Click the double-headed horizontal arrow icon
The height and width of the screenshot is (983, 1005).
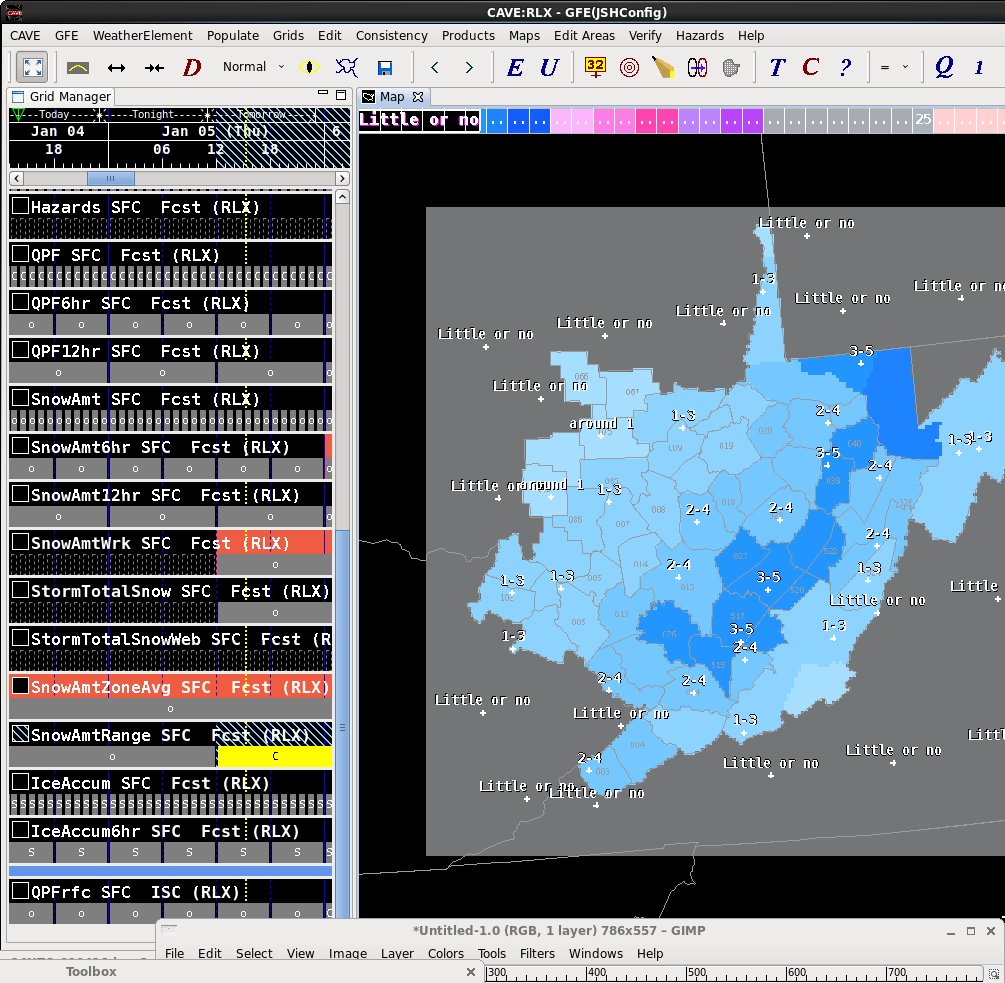(x=117, y=67)
